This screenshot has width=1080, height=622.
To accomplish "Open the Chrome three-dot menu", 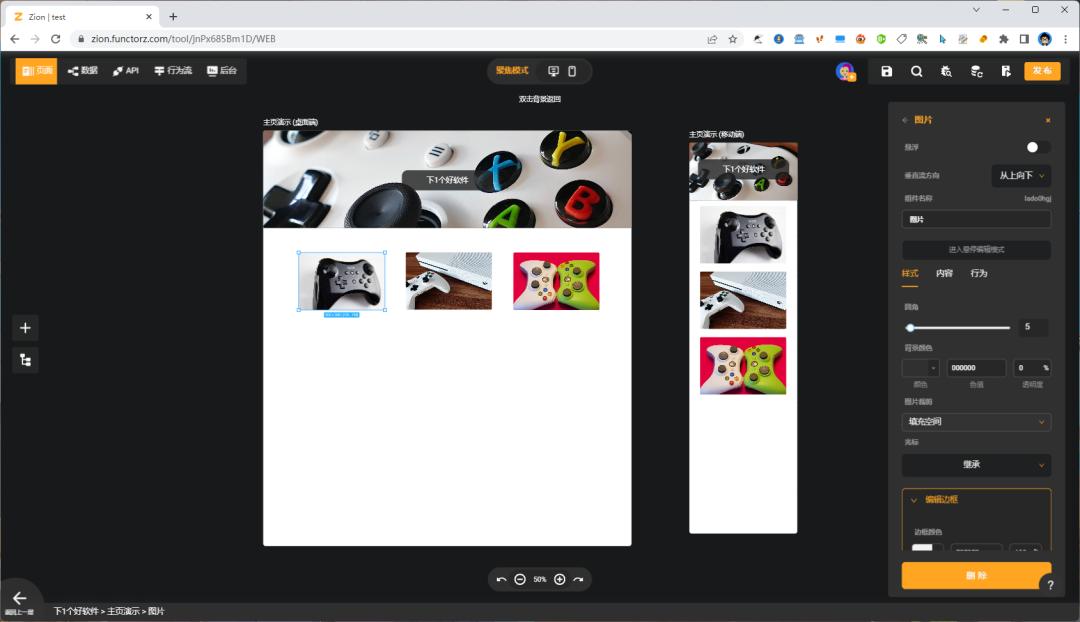I will [x=1066, y=39].
